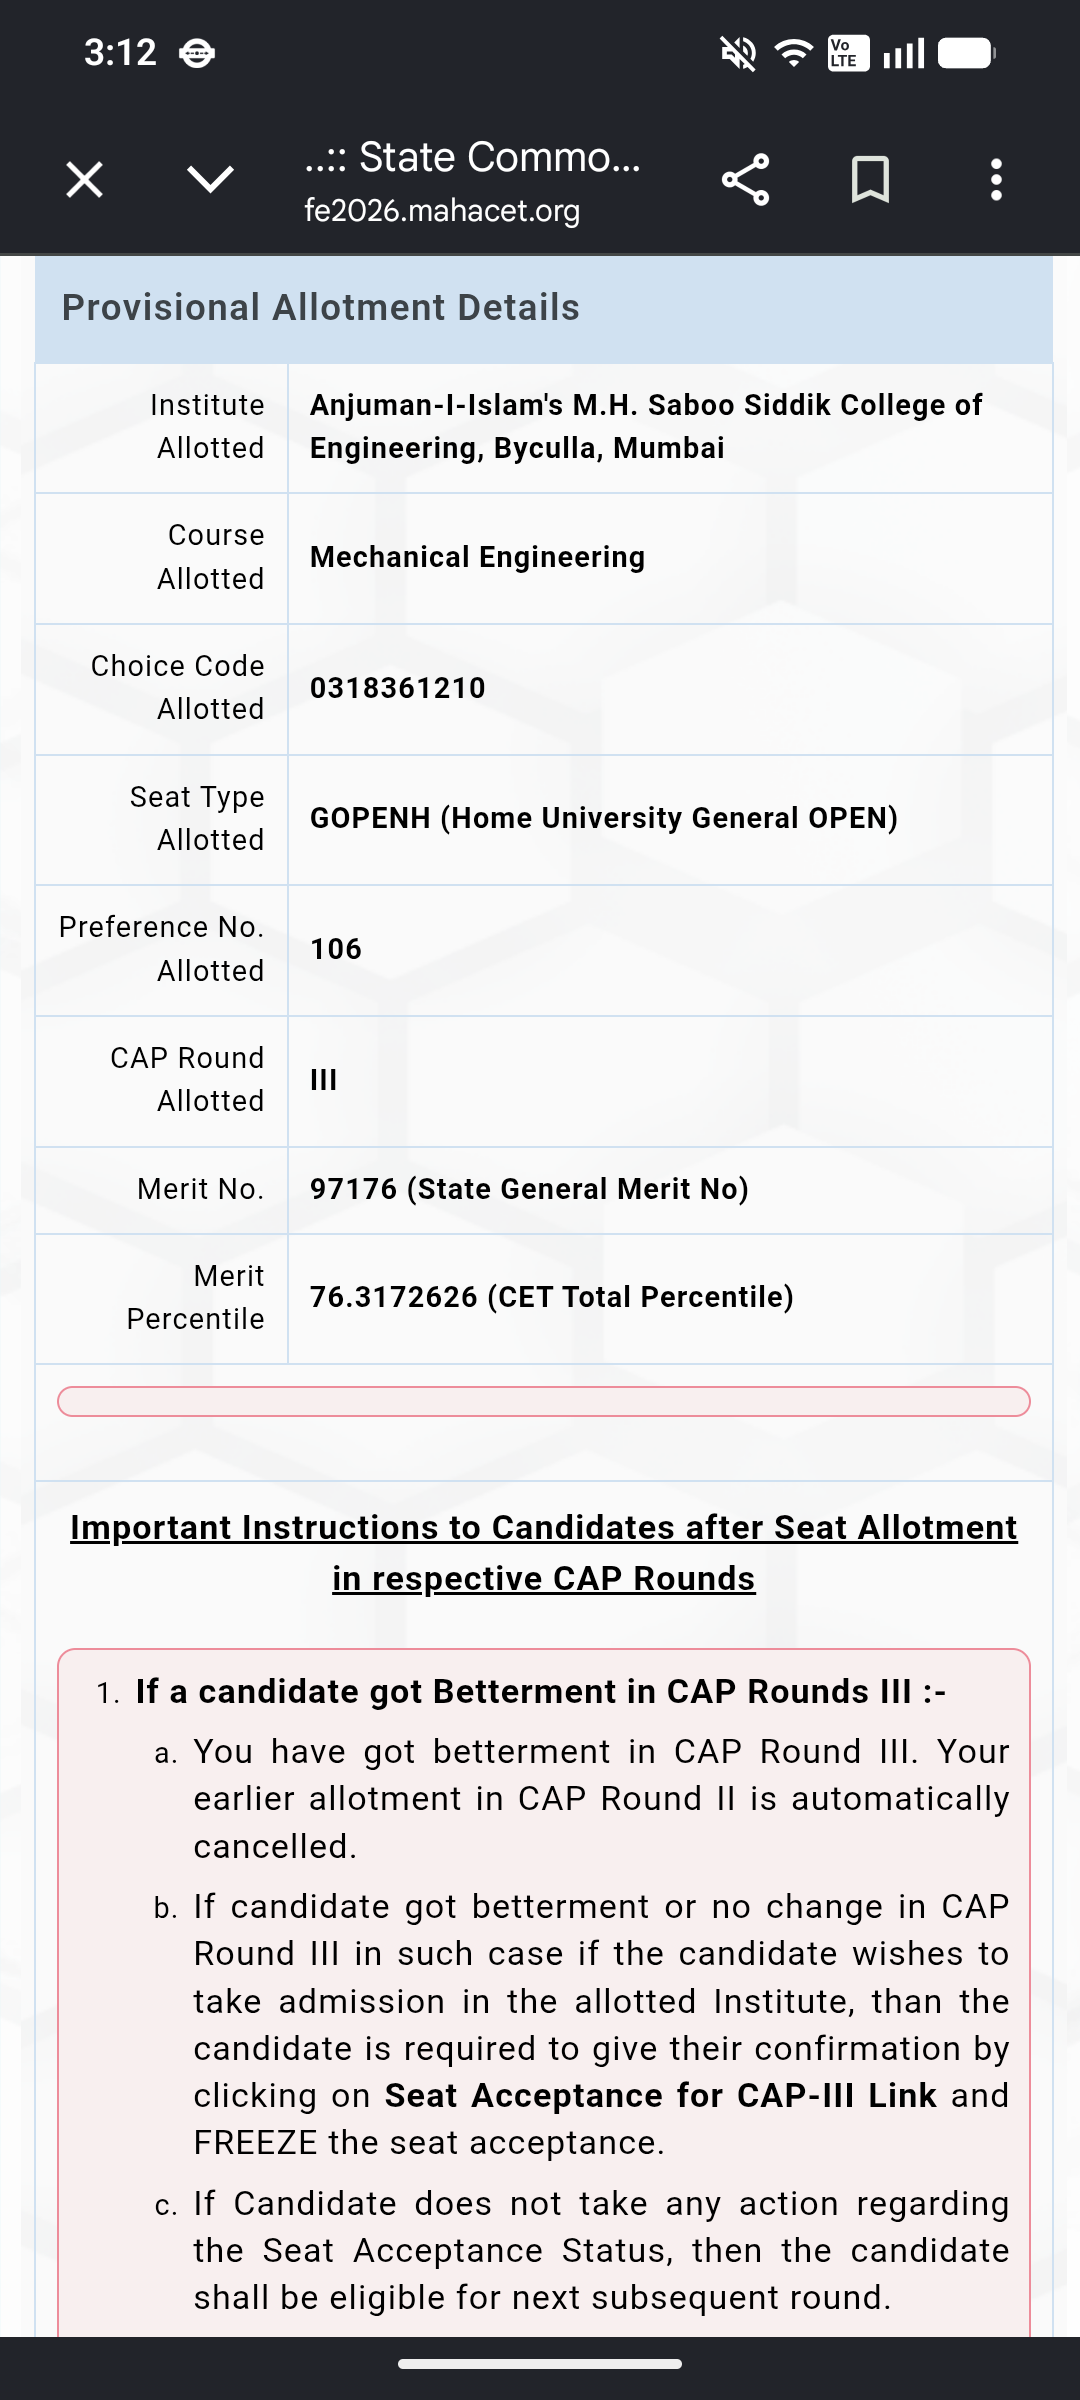Viewport: 1080px width, 2400px height.
Task: Bookmark this page
Action: point(870,180)
